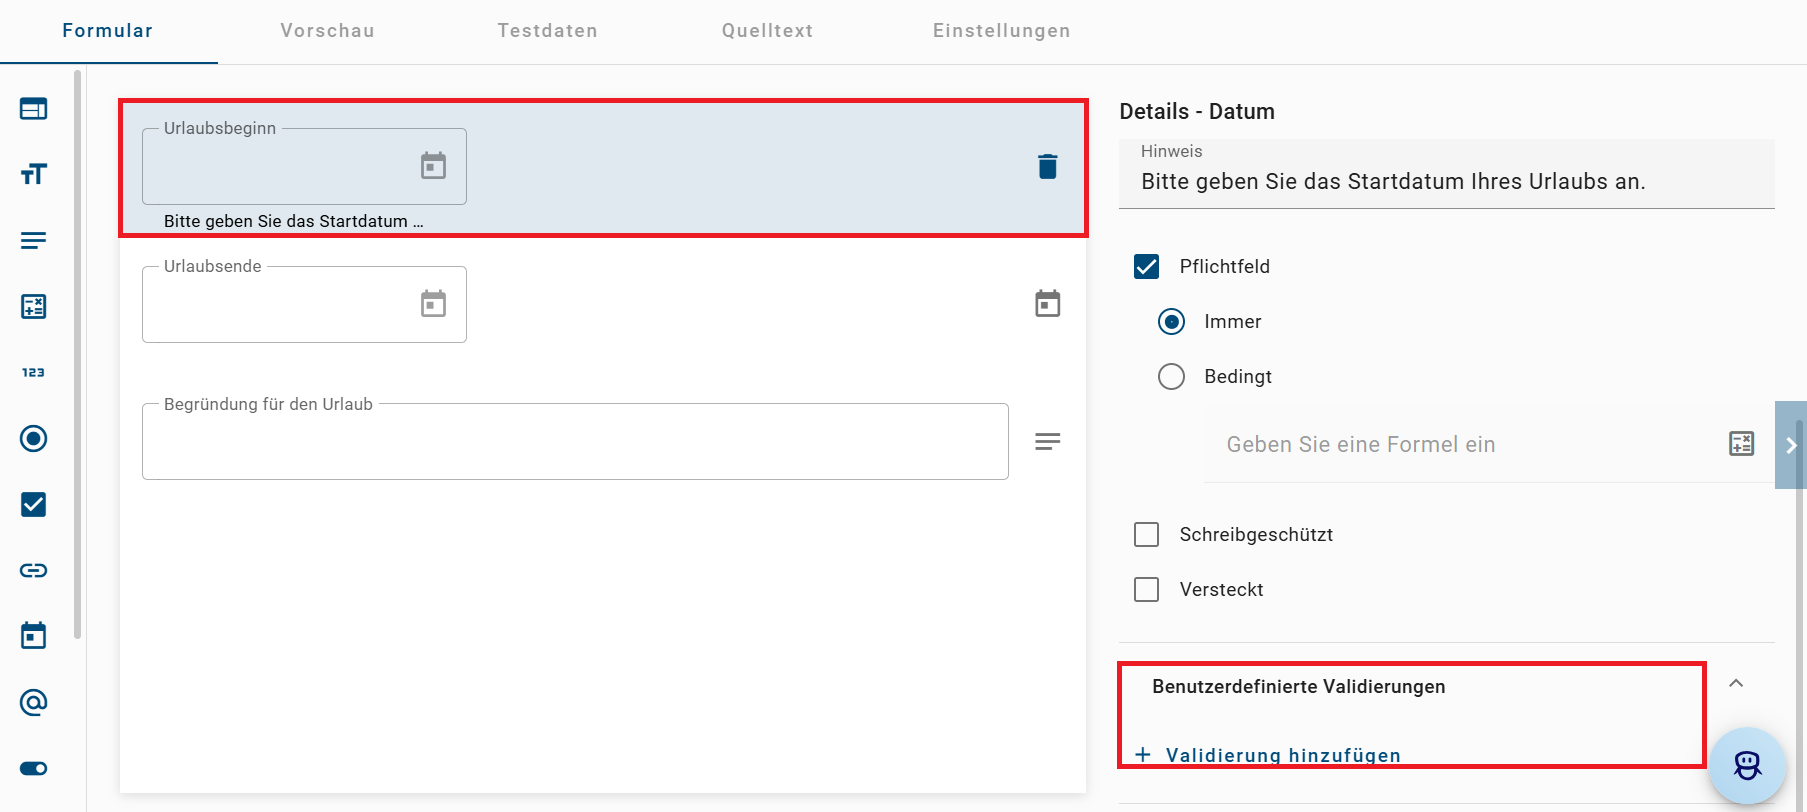The height and width of the screenshot is (812, 1807).
Task: Add a date field from sidebar
Action: pyautogui.click(x=33, y=635)
